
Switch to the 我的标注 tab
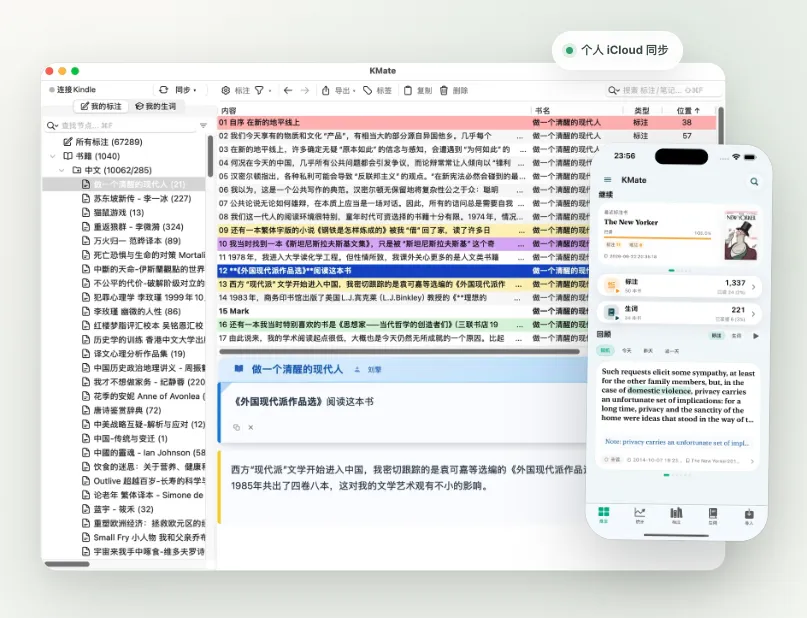click(x=101, y=106)
